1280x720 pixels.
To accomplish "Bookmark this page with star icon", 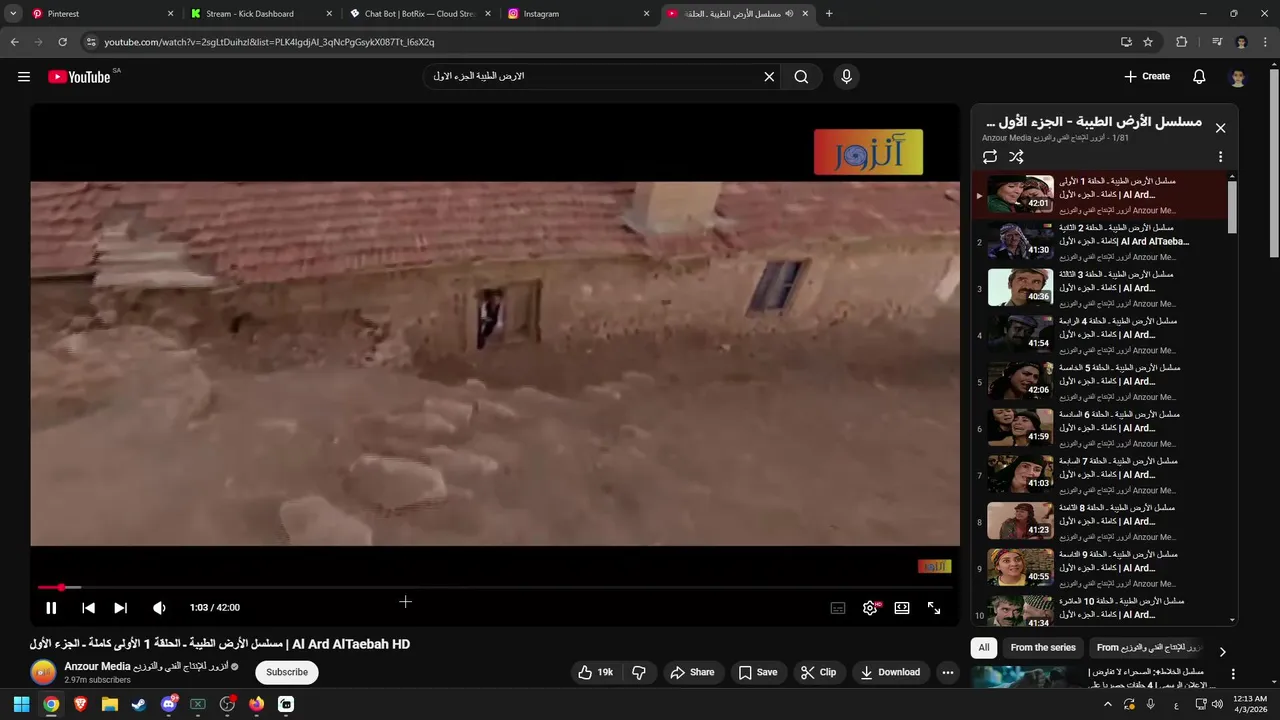I will [1148, 42].
